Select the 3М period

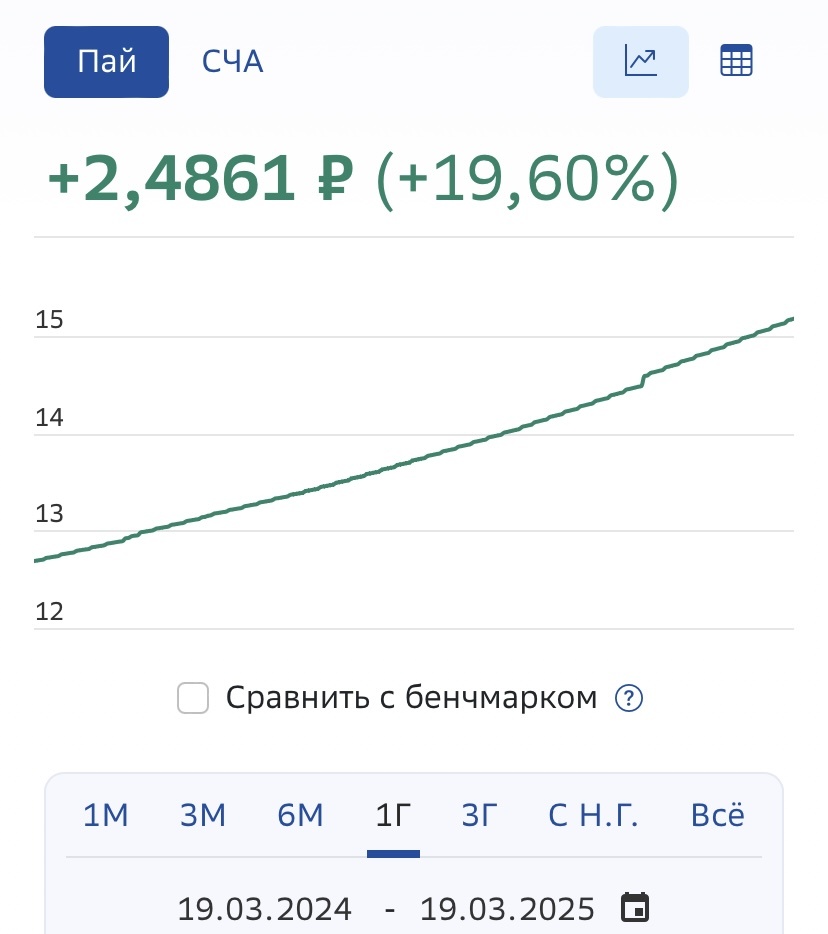click(x=202, y=815)
